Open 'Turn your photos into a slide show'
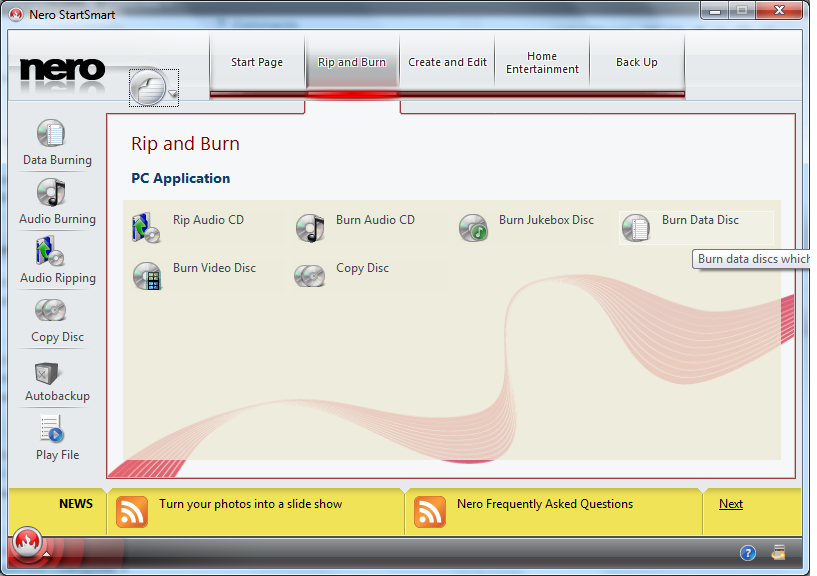Viewport: 817px width, 576px height. click(251, 504)
